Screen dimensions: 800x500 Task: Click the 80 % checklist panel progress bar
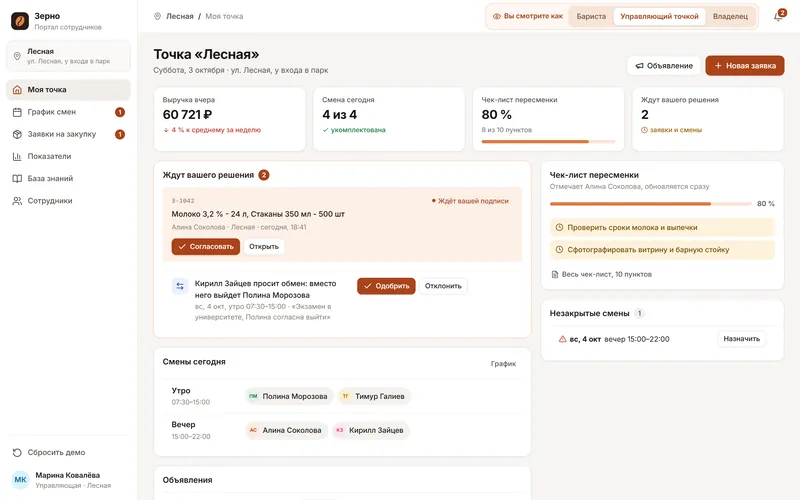click(651, 204)
